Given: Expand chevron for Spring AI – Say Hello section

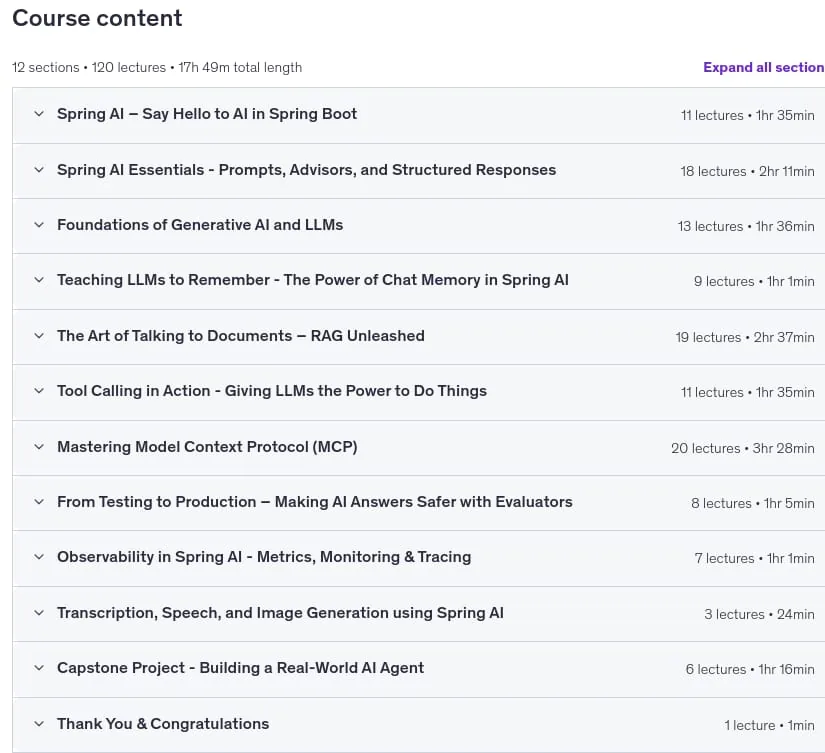Looking at the screenshot, I should [x=39, y=114].
